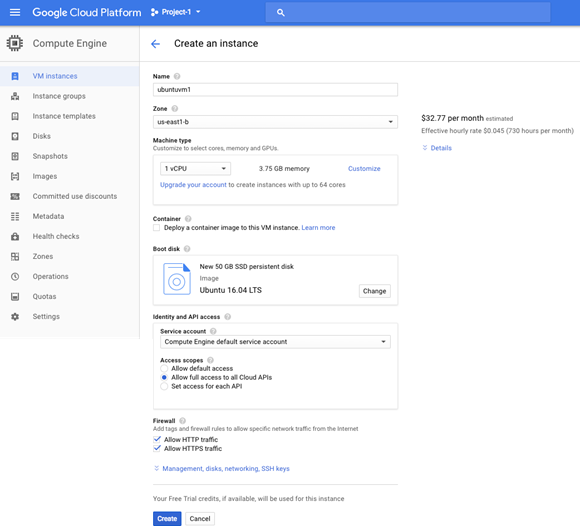
Task: Toggle Allow HTTP traffic checkbox
Action: coord(157,439)
